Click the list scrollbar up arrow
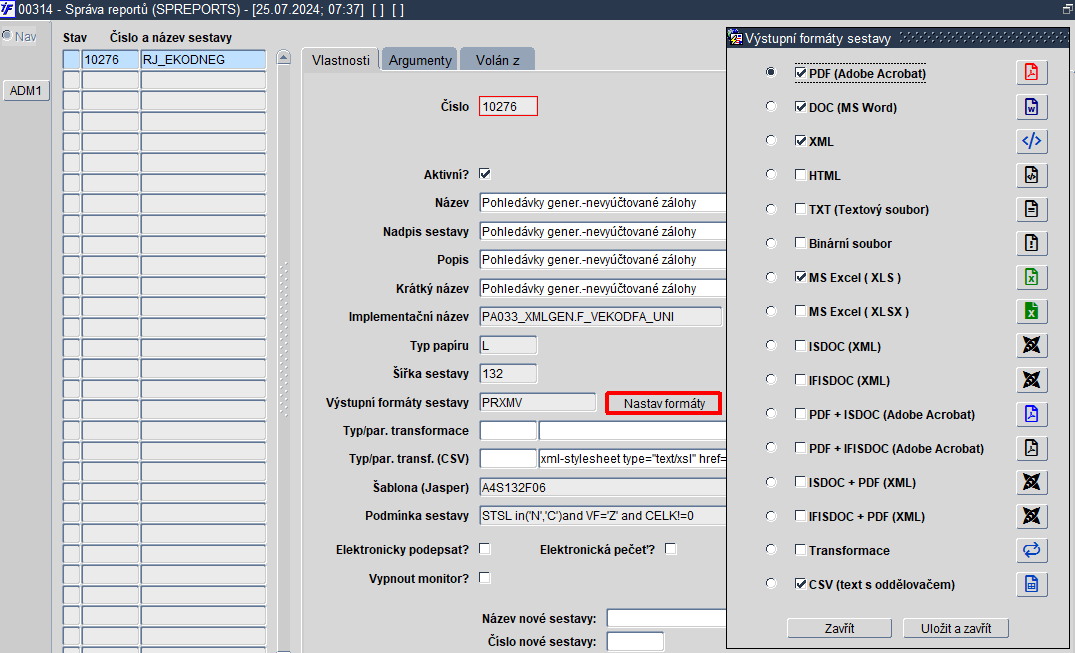 point(284,58)
